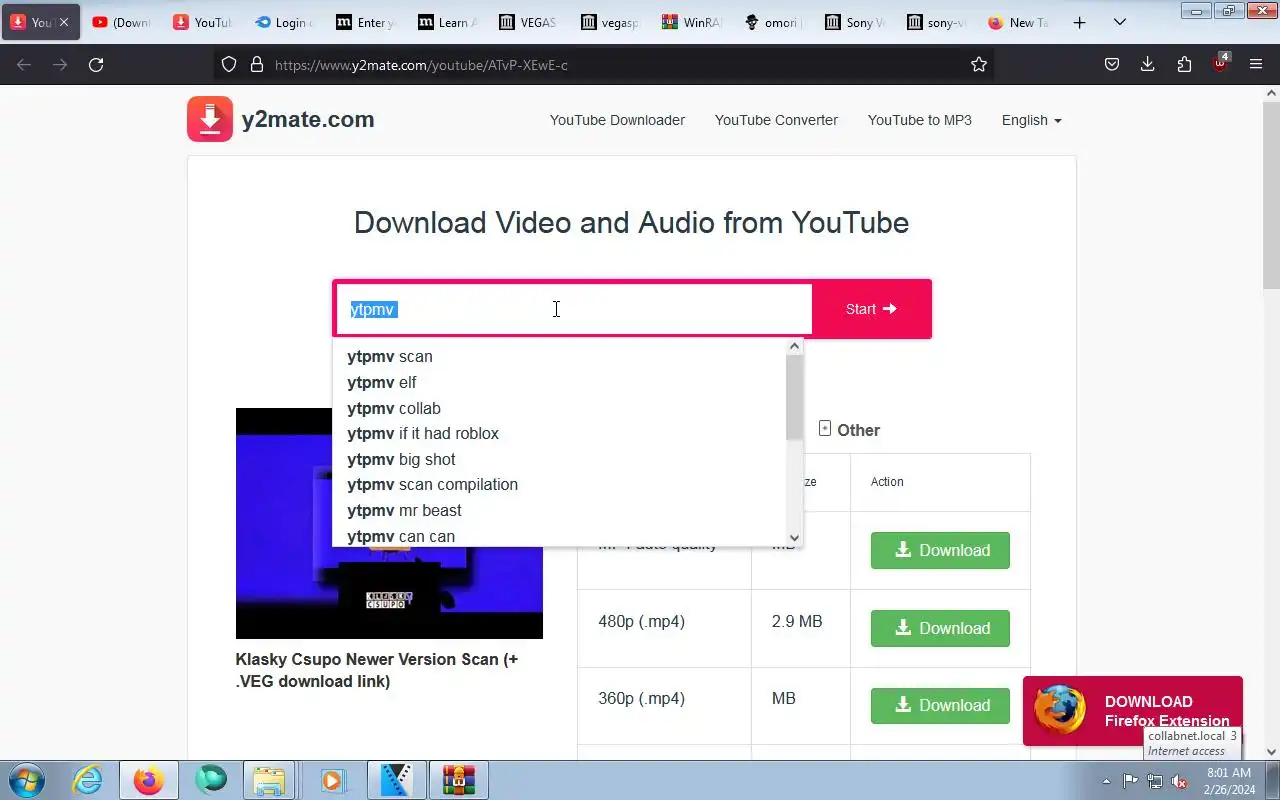Click the suggestion list scroll-up arrow

[x=794, y=347]
